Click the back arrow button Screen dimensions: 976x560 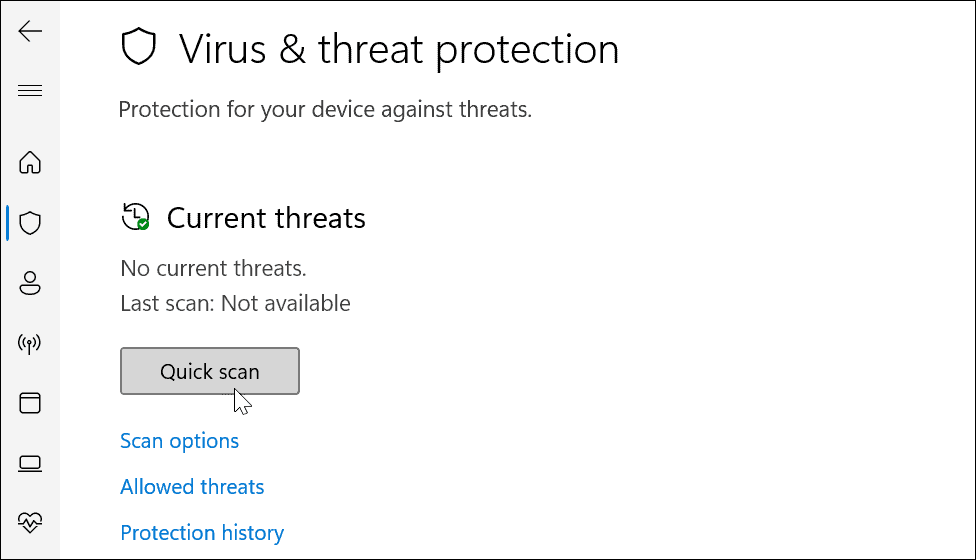point(30,32)
